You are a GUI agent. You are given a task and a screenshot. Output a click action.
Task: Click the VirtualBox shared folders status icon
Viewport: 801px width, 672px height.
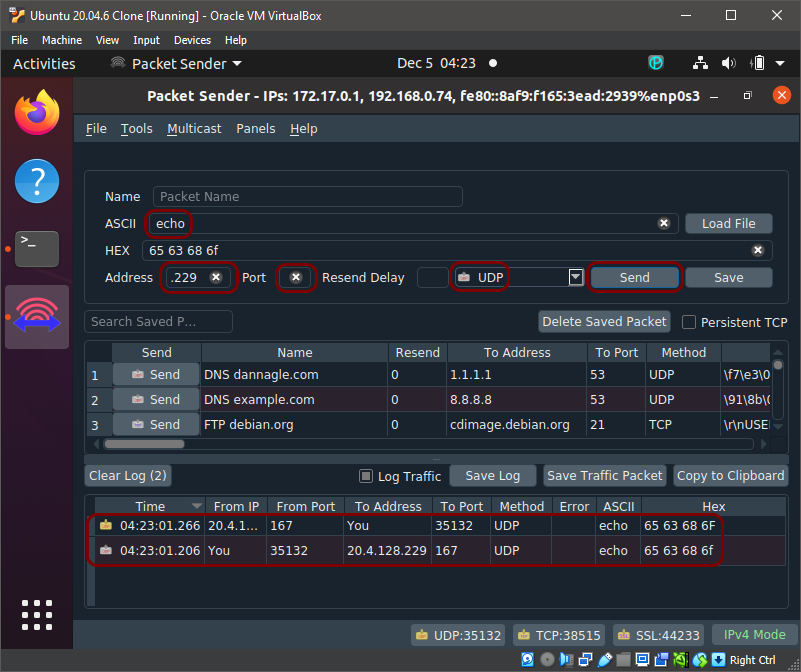(x=623, y=660)
